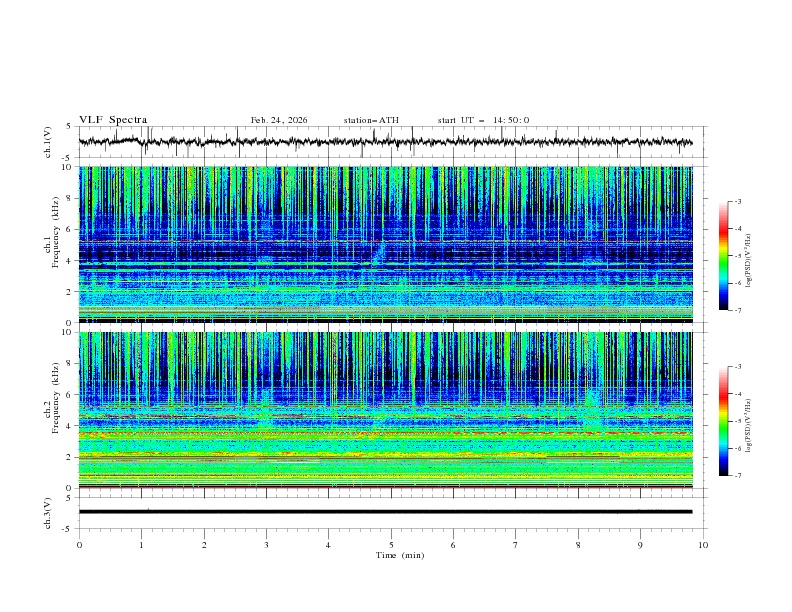Click the "4" kHz tick on ch.2 spectrogram
Screen dimensions: 792x612
(70, 426)
